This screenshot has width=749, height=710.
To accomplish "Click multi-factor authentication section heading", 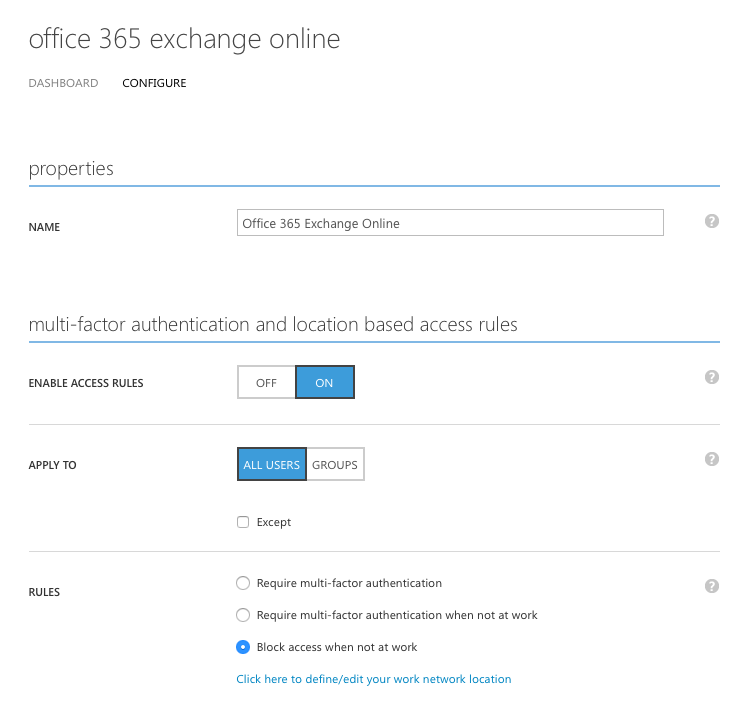I will tap(273, 324).
